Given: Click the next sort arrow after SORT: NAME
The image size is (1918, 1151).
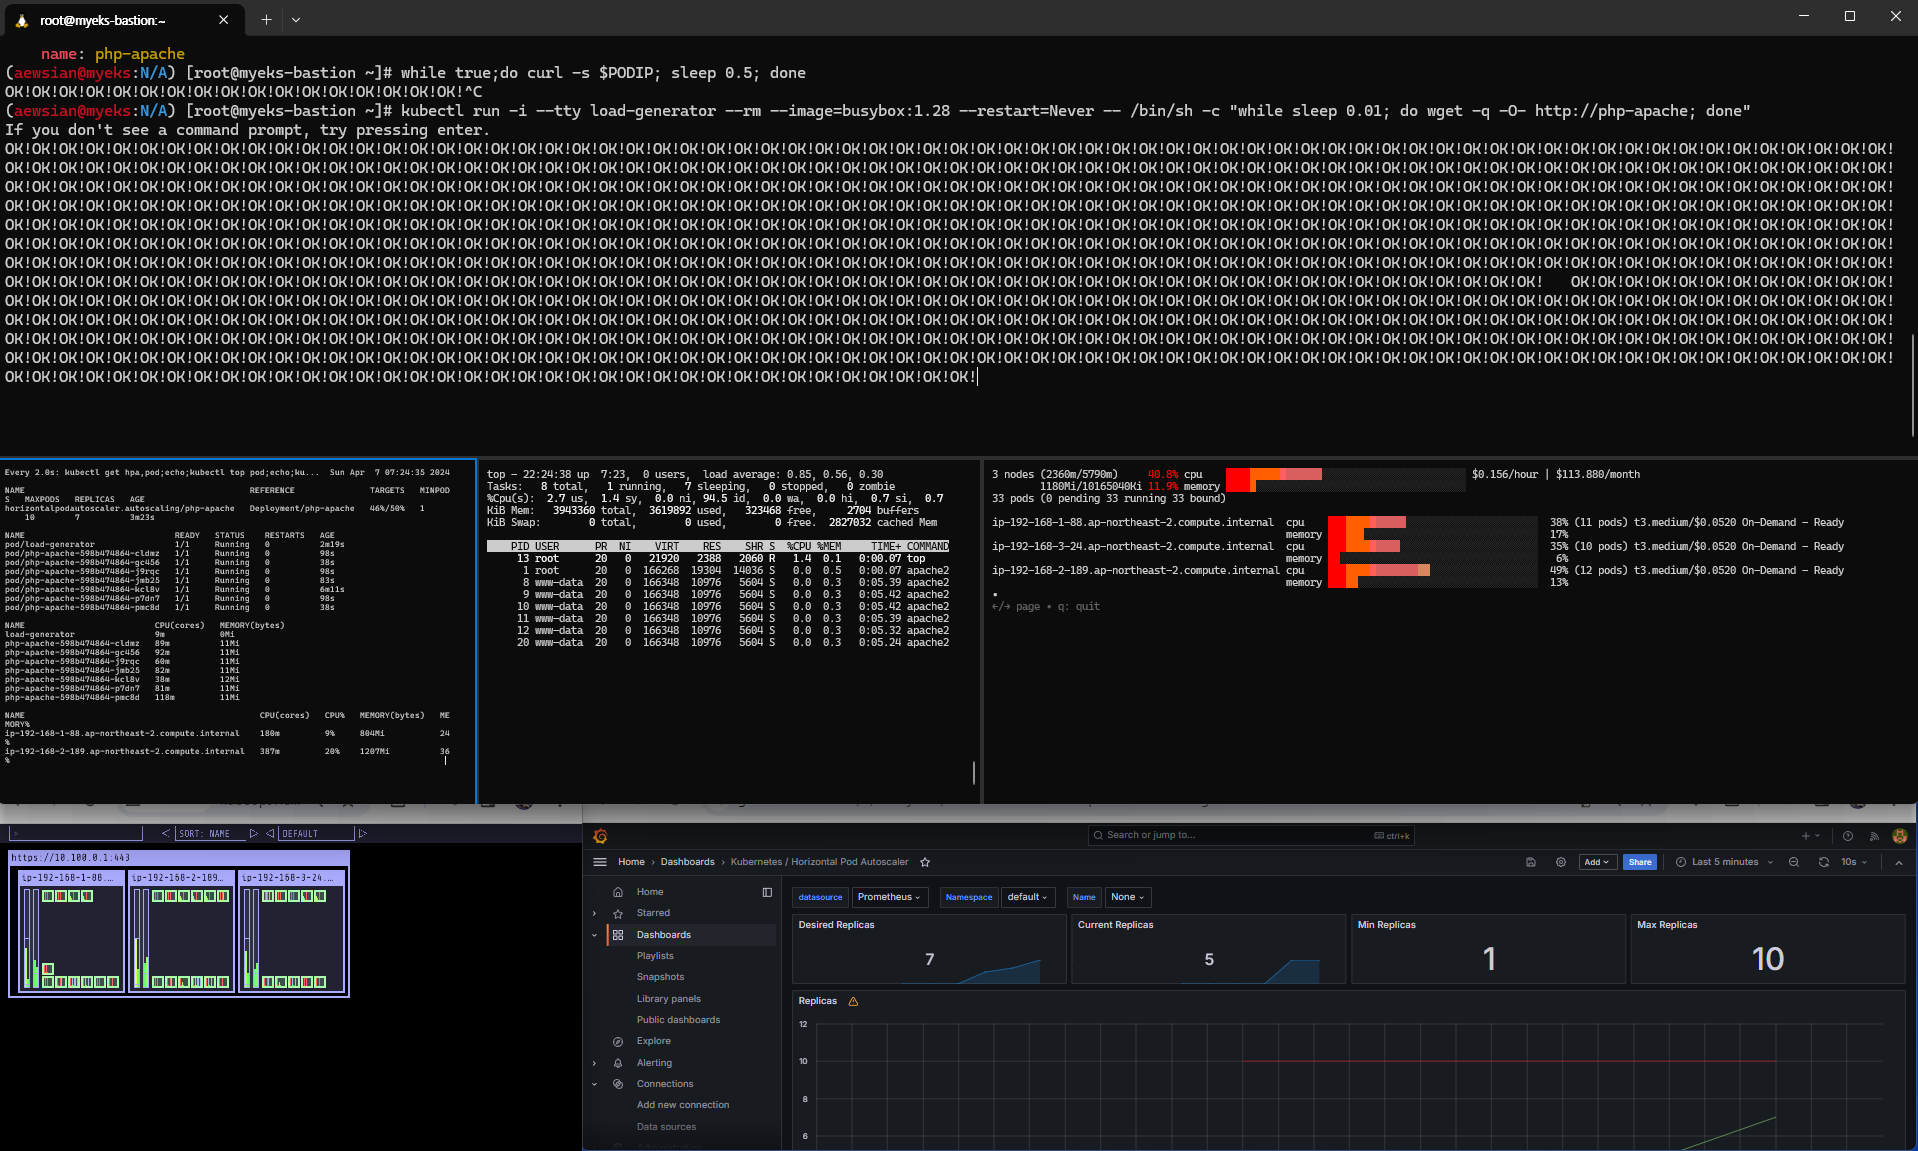Looking at the screenshot, I should click(254, 833).
